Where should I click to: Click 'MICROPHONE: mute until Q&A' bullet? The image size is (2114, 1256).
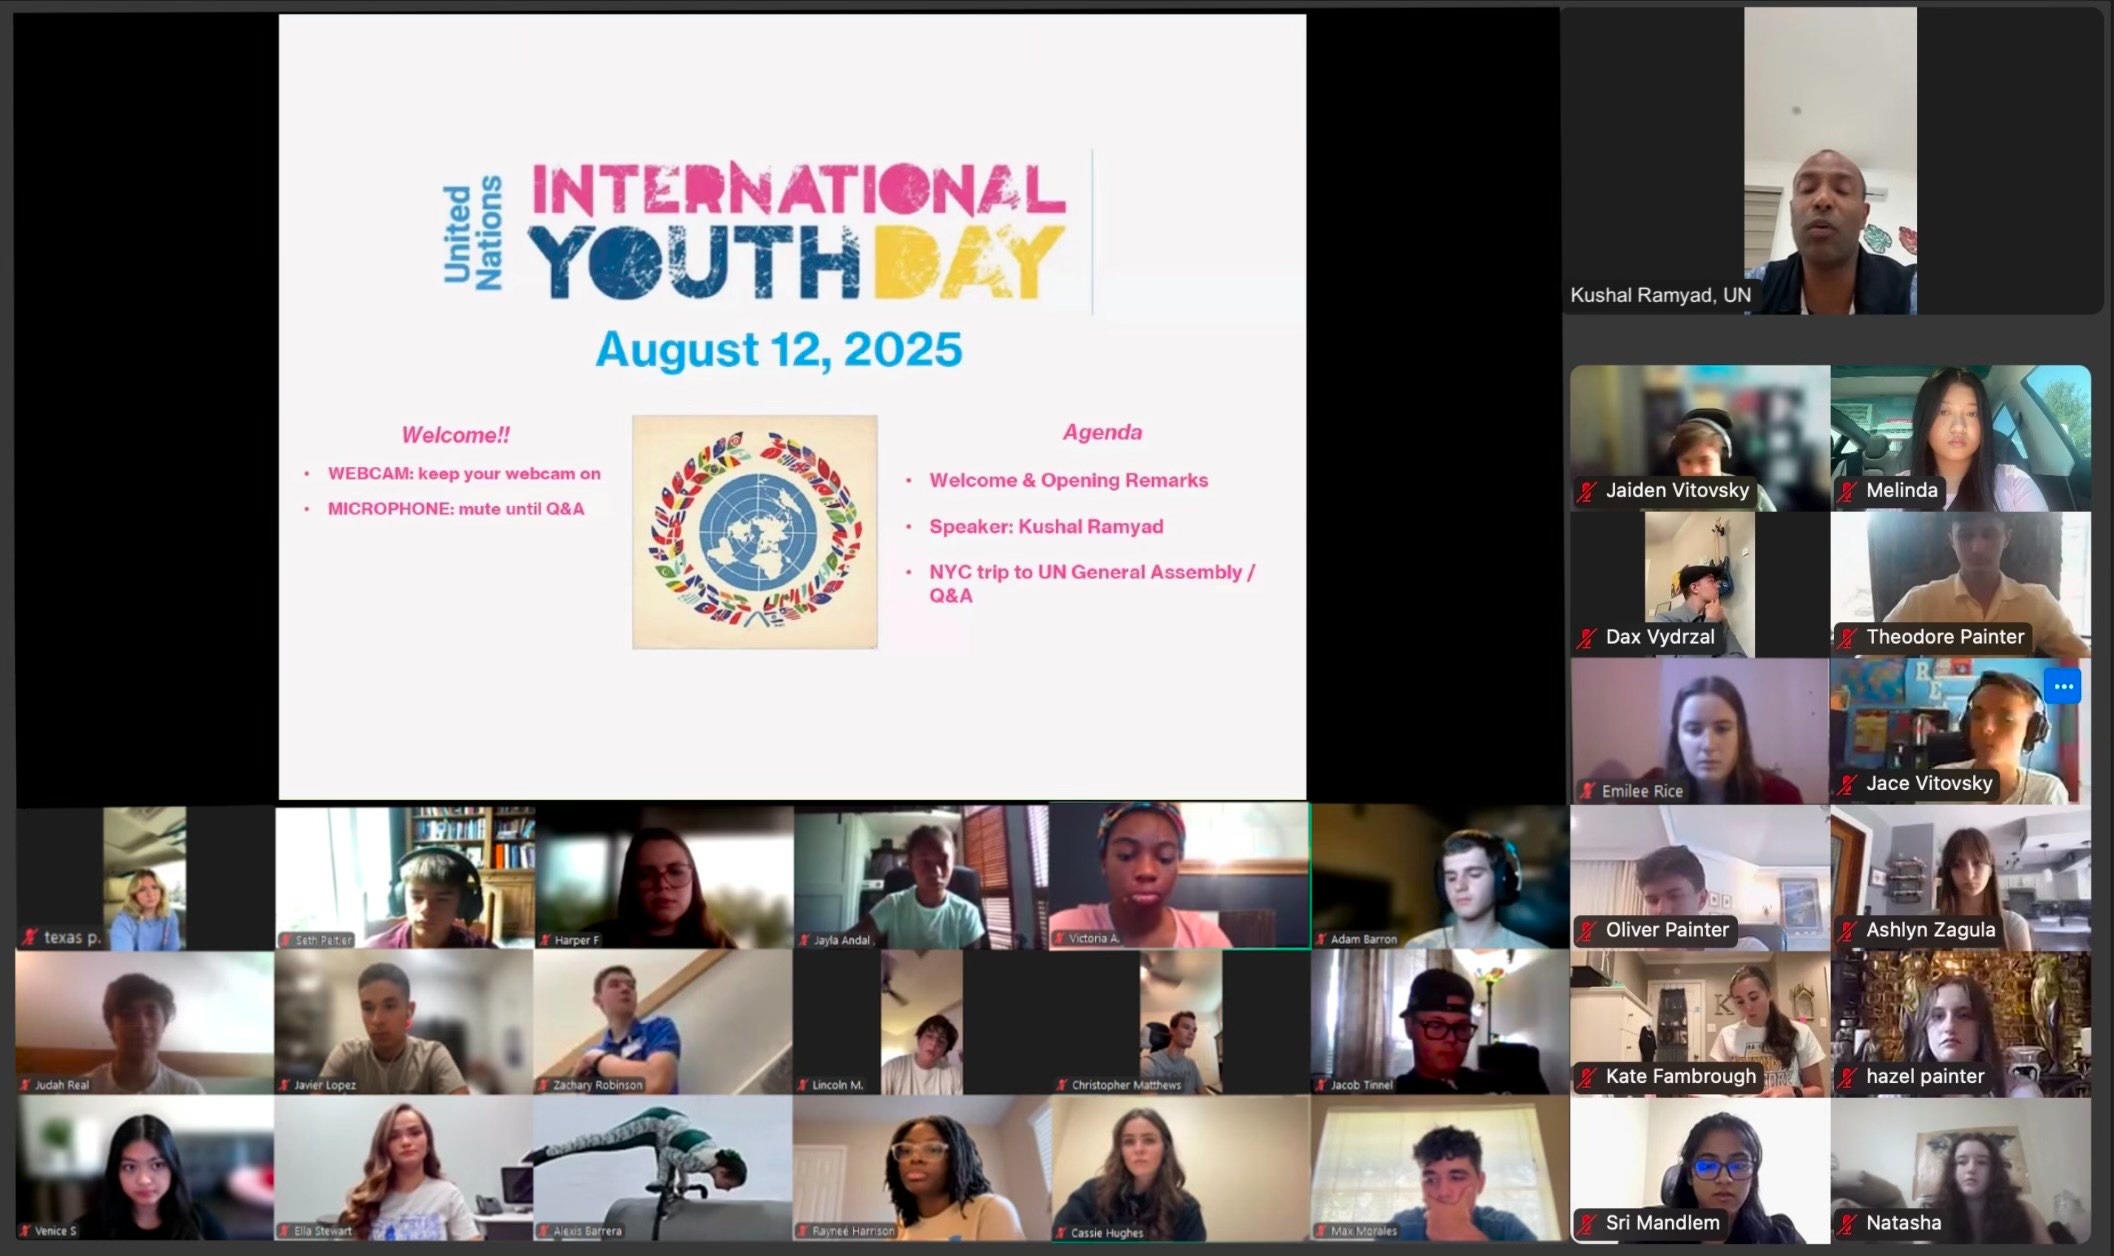coord(456,509)
